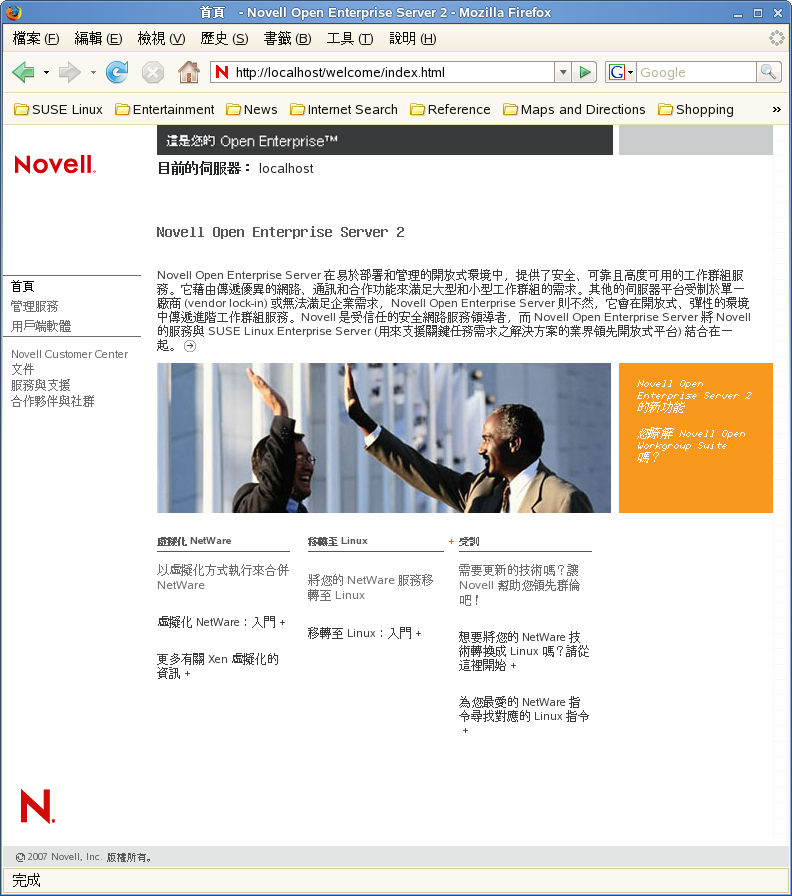The height and width of the screenshot is (896, 792).
Task: Open the 用戶端軟體 sidebar link
Action: 41,326
